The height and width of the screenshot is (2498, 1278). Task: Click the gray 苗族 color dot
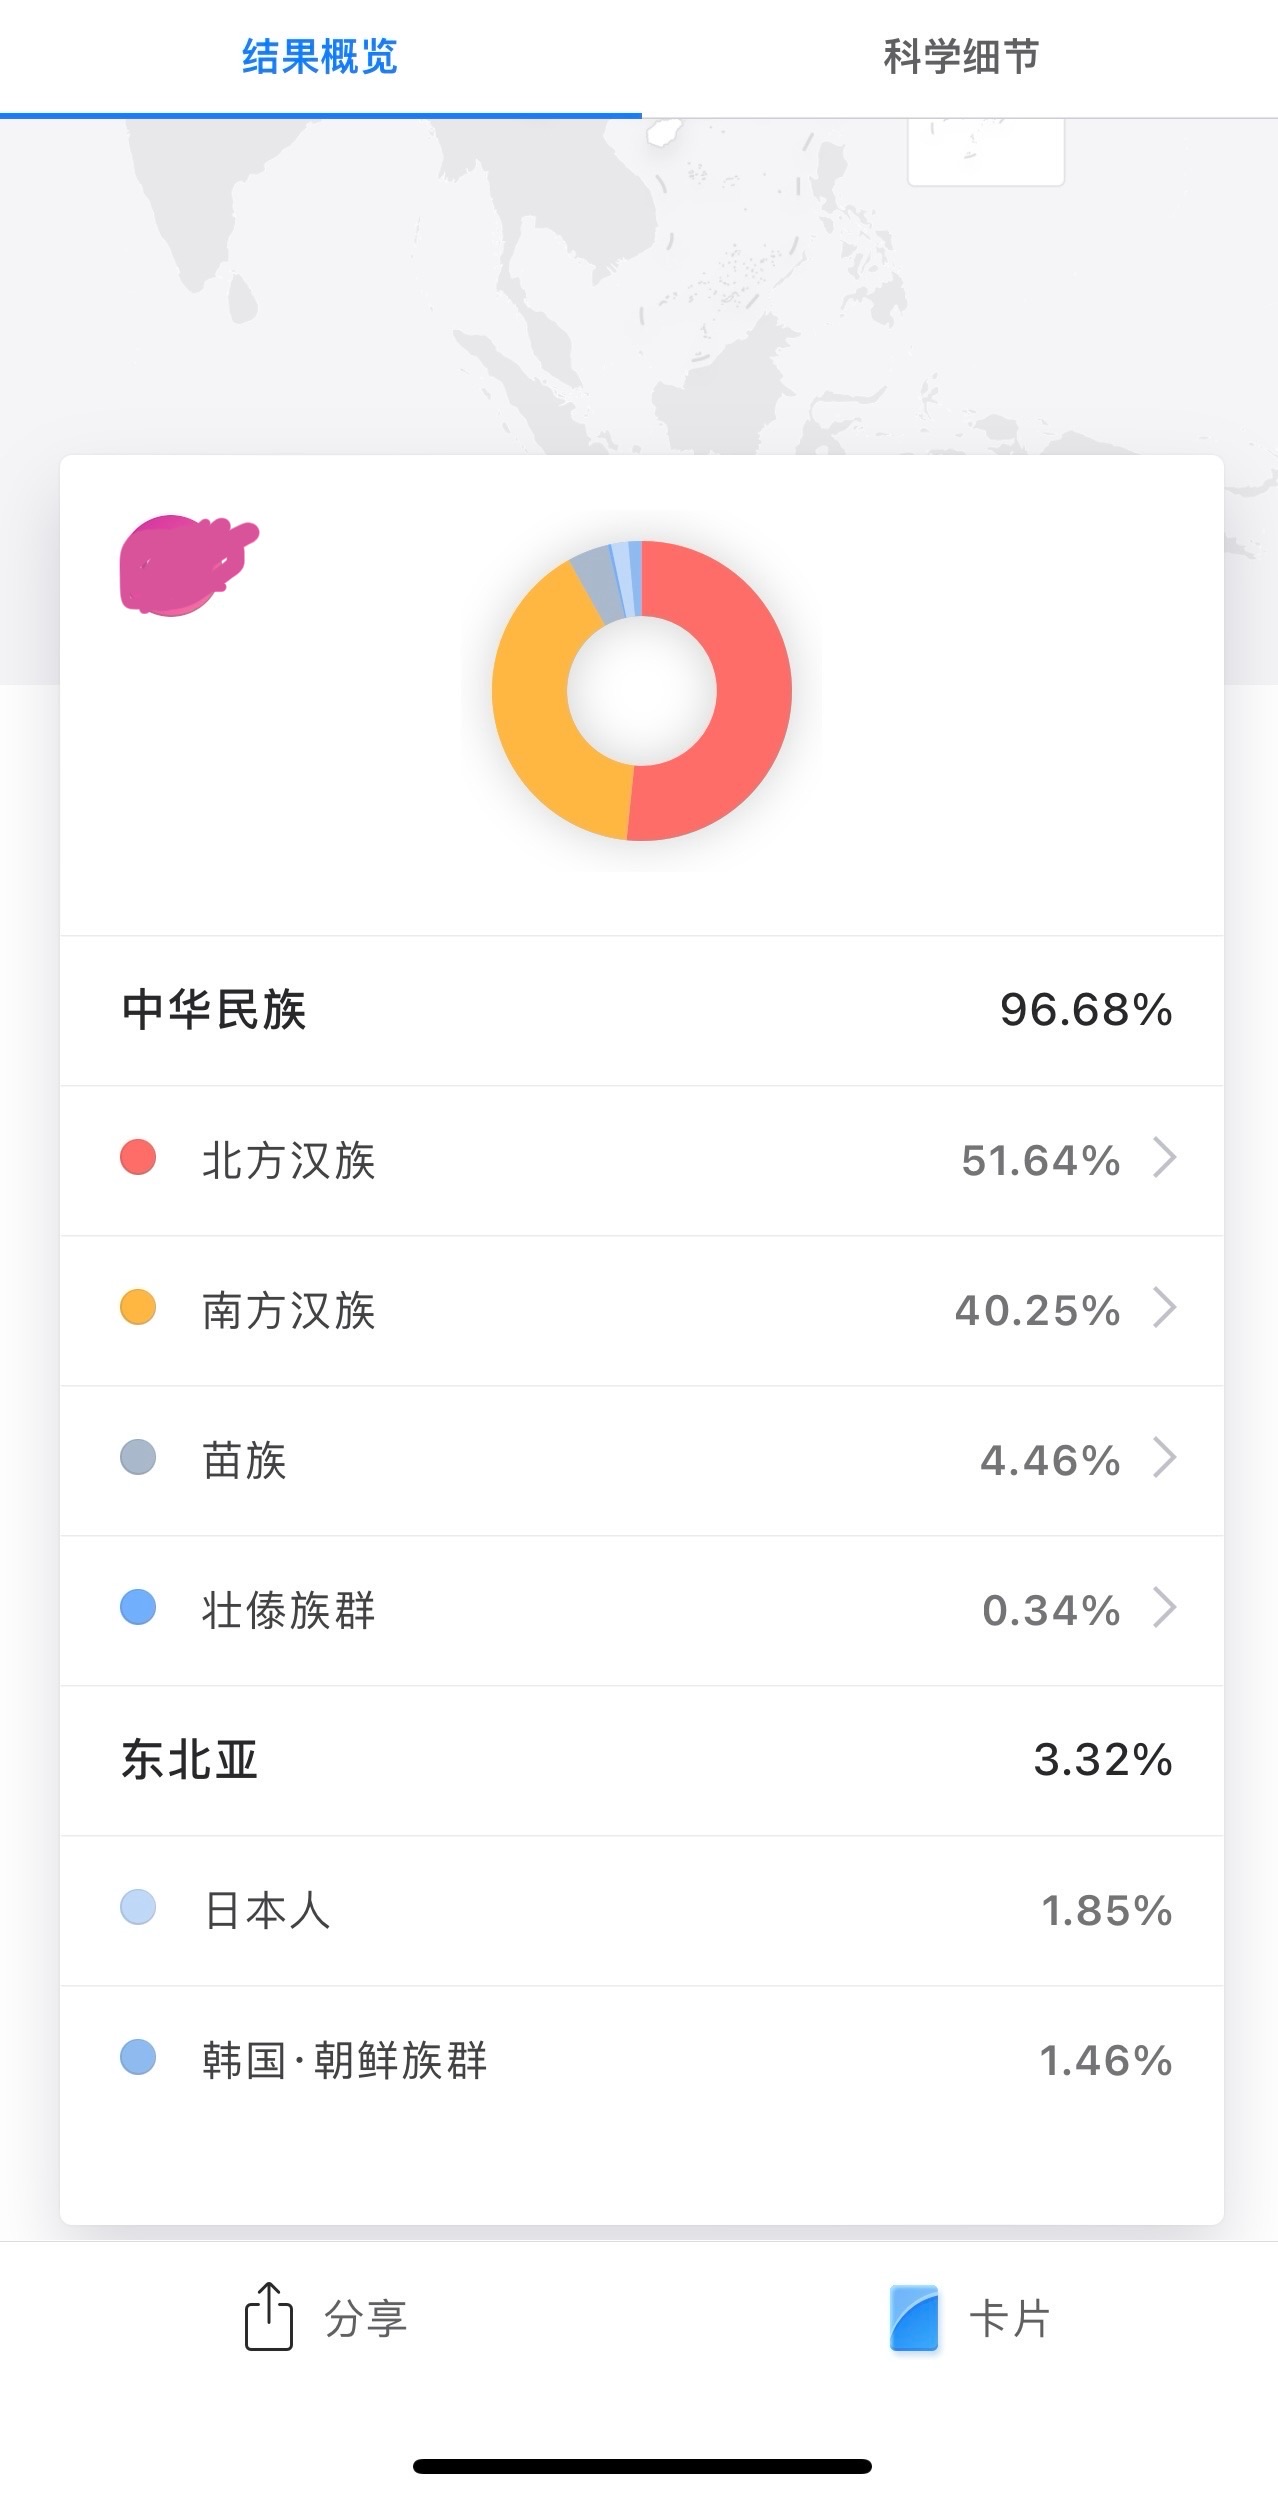(138, 1458)
